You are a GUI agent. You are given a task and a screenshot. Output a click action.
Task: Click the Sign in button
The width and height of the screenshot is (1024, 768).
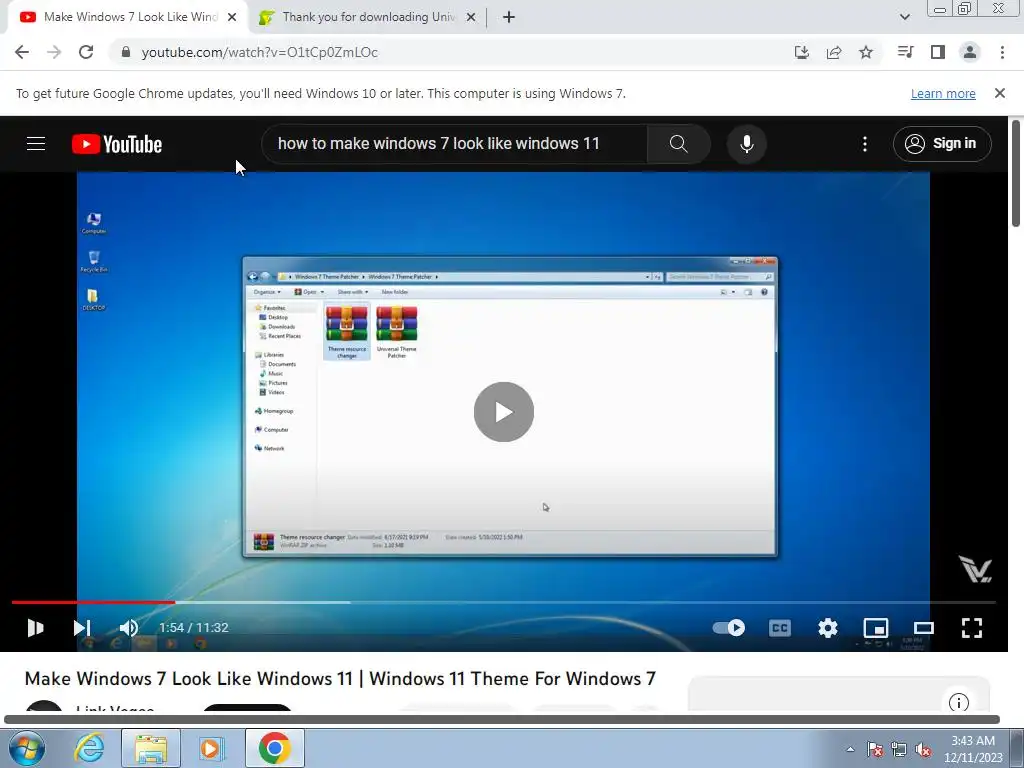pyautogui.click(x=942, y=144)
